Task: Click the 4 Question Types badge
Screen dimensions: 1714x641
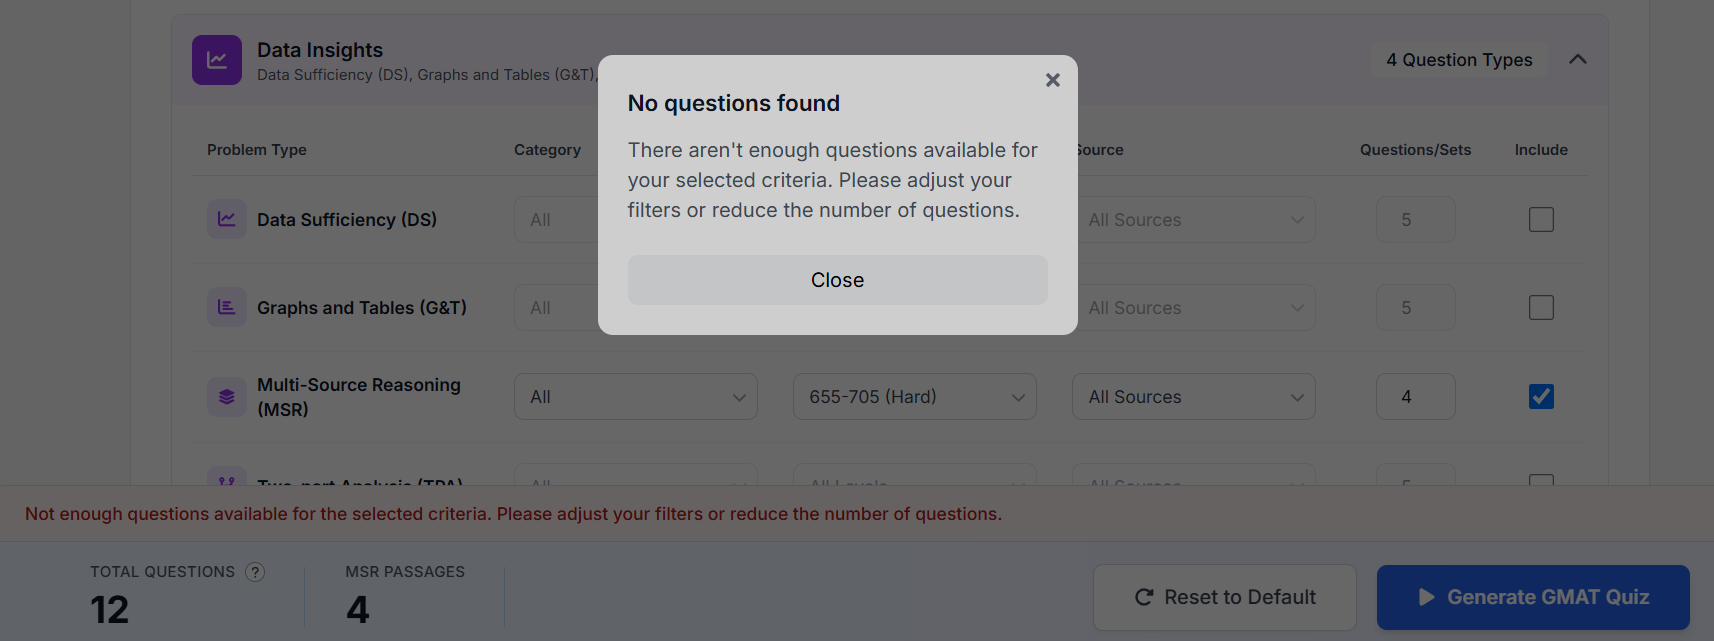Action: coord(1459,60)
